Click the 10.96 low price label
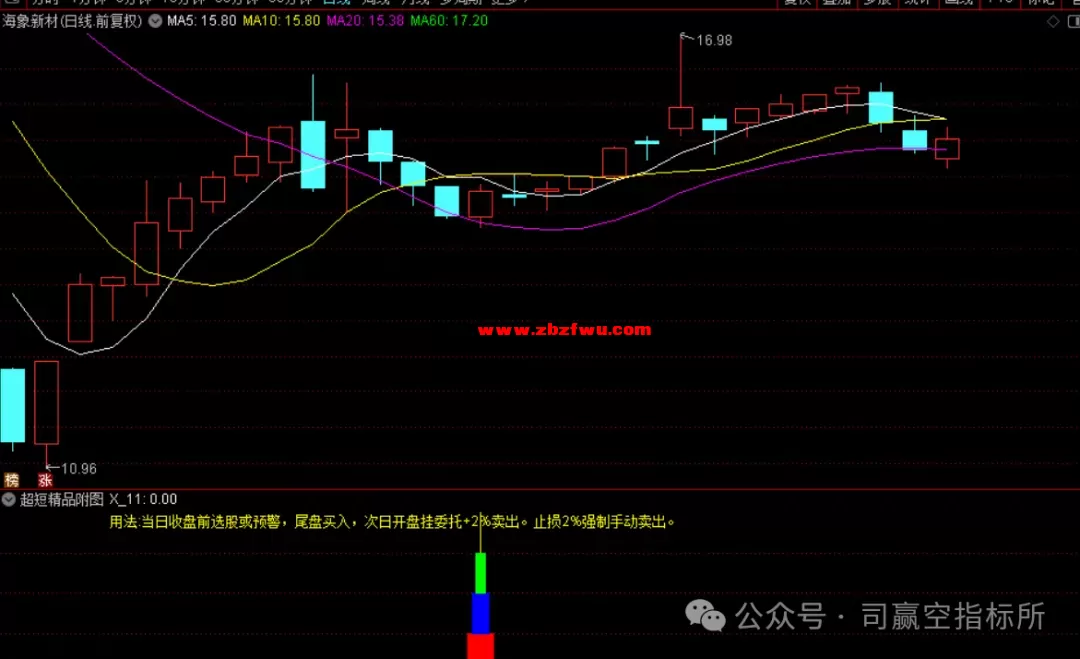This screenshot has height=659, width=1080. tap(79, 469)
